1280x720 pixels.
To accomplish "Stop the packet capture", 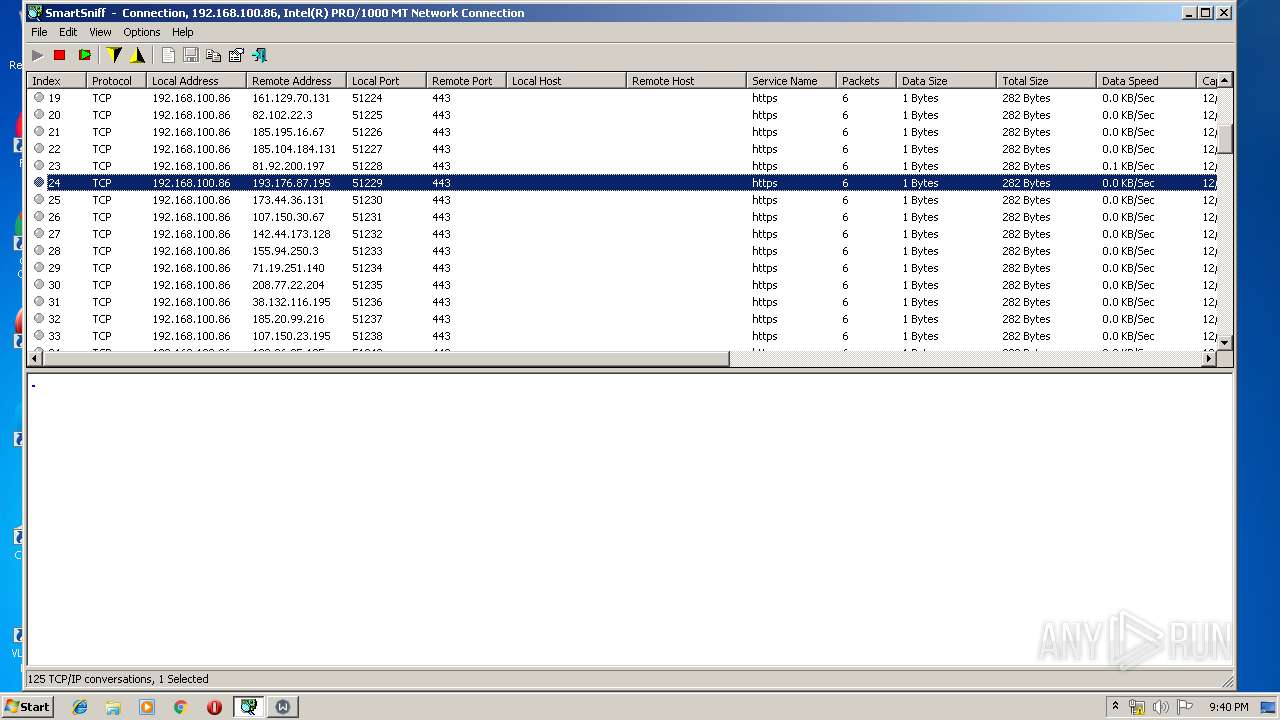I will point(60,55).
